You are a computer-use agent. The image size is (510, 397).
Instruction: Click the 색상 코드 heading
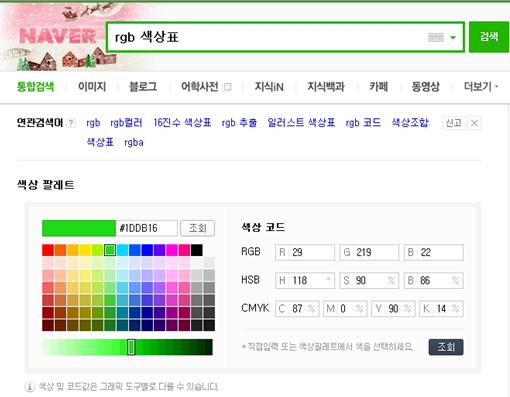(x=263, y=227)
